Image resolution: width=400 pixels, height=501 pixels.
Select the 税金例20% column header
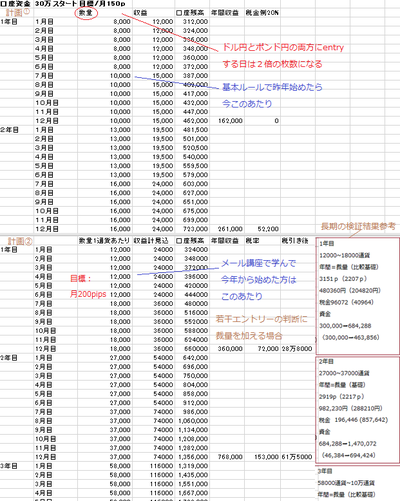pyautogui.click(x=262, y=13)
